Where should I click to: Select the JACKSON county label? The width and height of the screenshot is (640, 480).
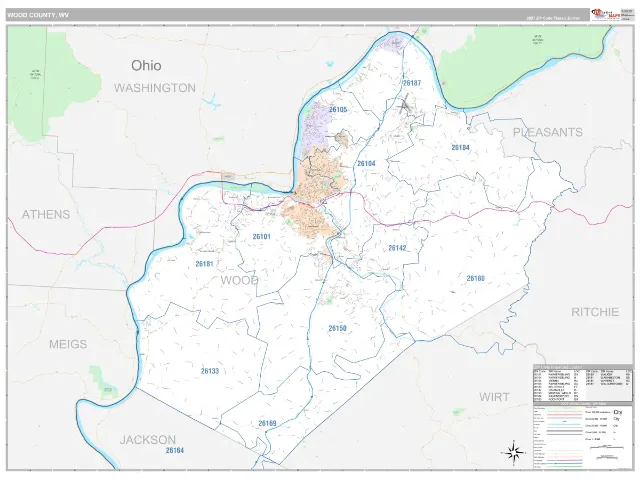pyautogui.click(x=148, y=440)
